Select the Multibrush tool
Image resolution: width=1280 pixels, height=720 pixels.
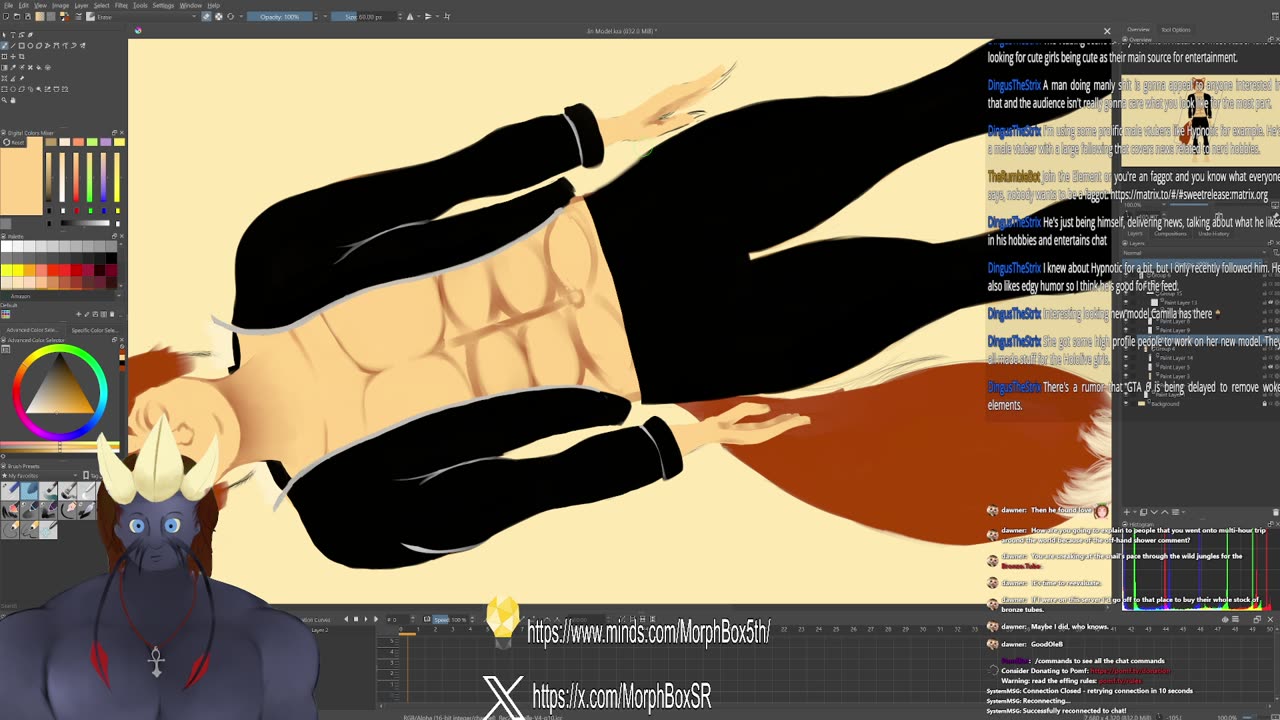coord(82,45)
